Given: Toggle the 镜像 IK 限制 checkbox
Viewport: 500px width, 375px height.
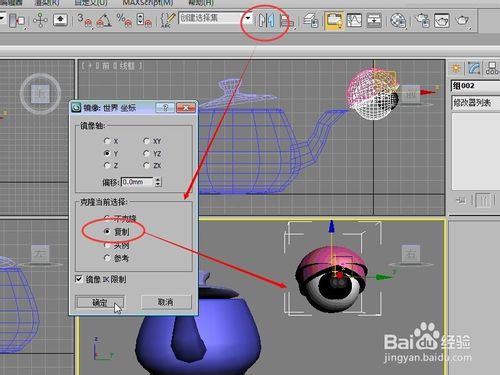Looking at the screenshot, I should pos(79,279).
